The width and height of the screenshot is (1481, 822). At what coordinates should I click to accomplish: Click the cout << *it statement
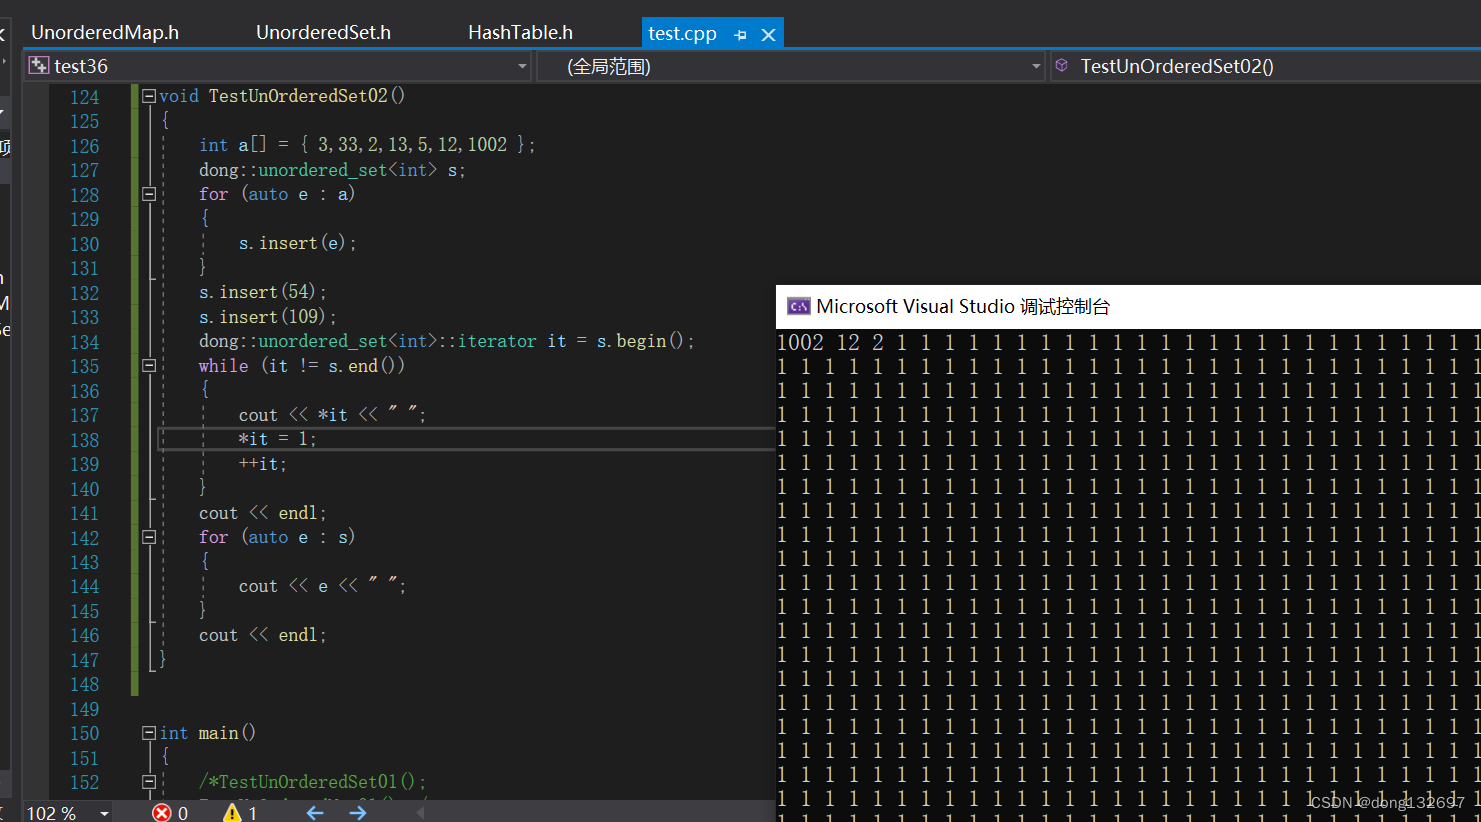click(x=332, y=415)
